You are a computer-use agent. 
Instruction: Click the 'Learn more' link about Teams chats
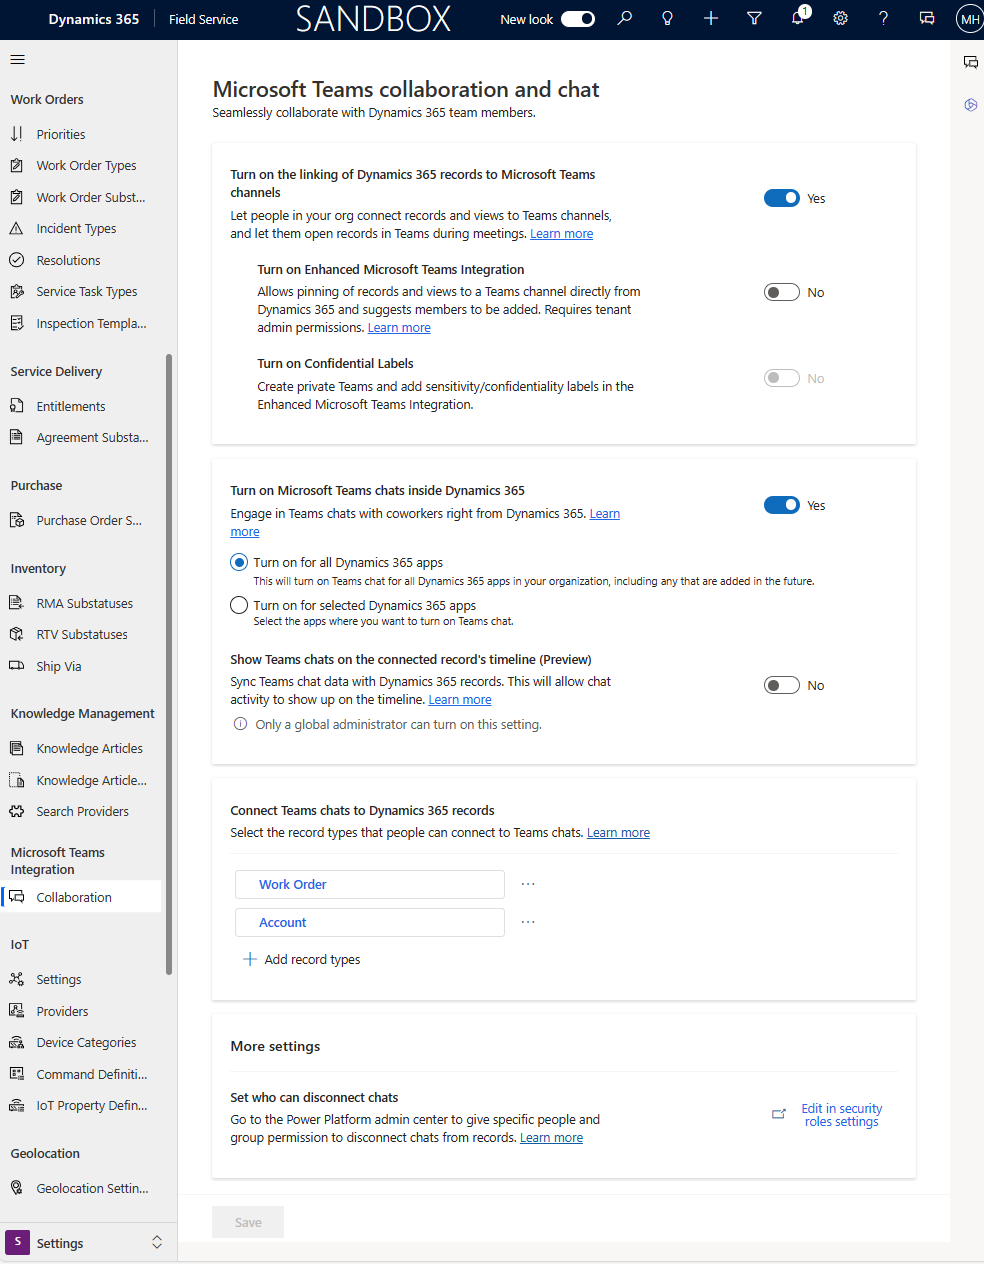[x=604, y=513]
